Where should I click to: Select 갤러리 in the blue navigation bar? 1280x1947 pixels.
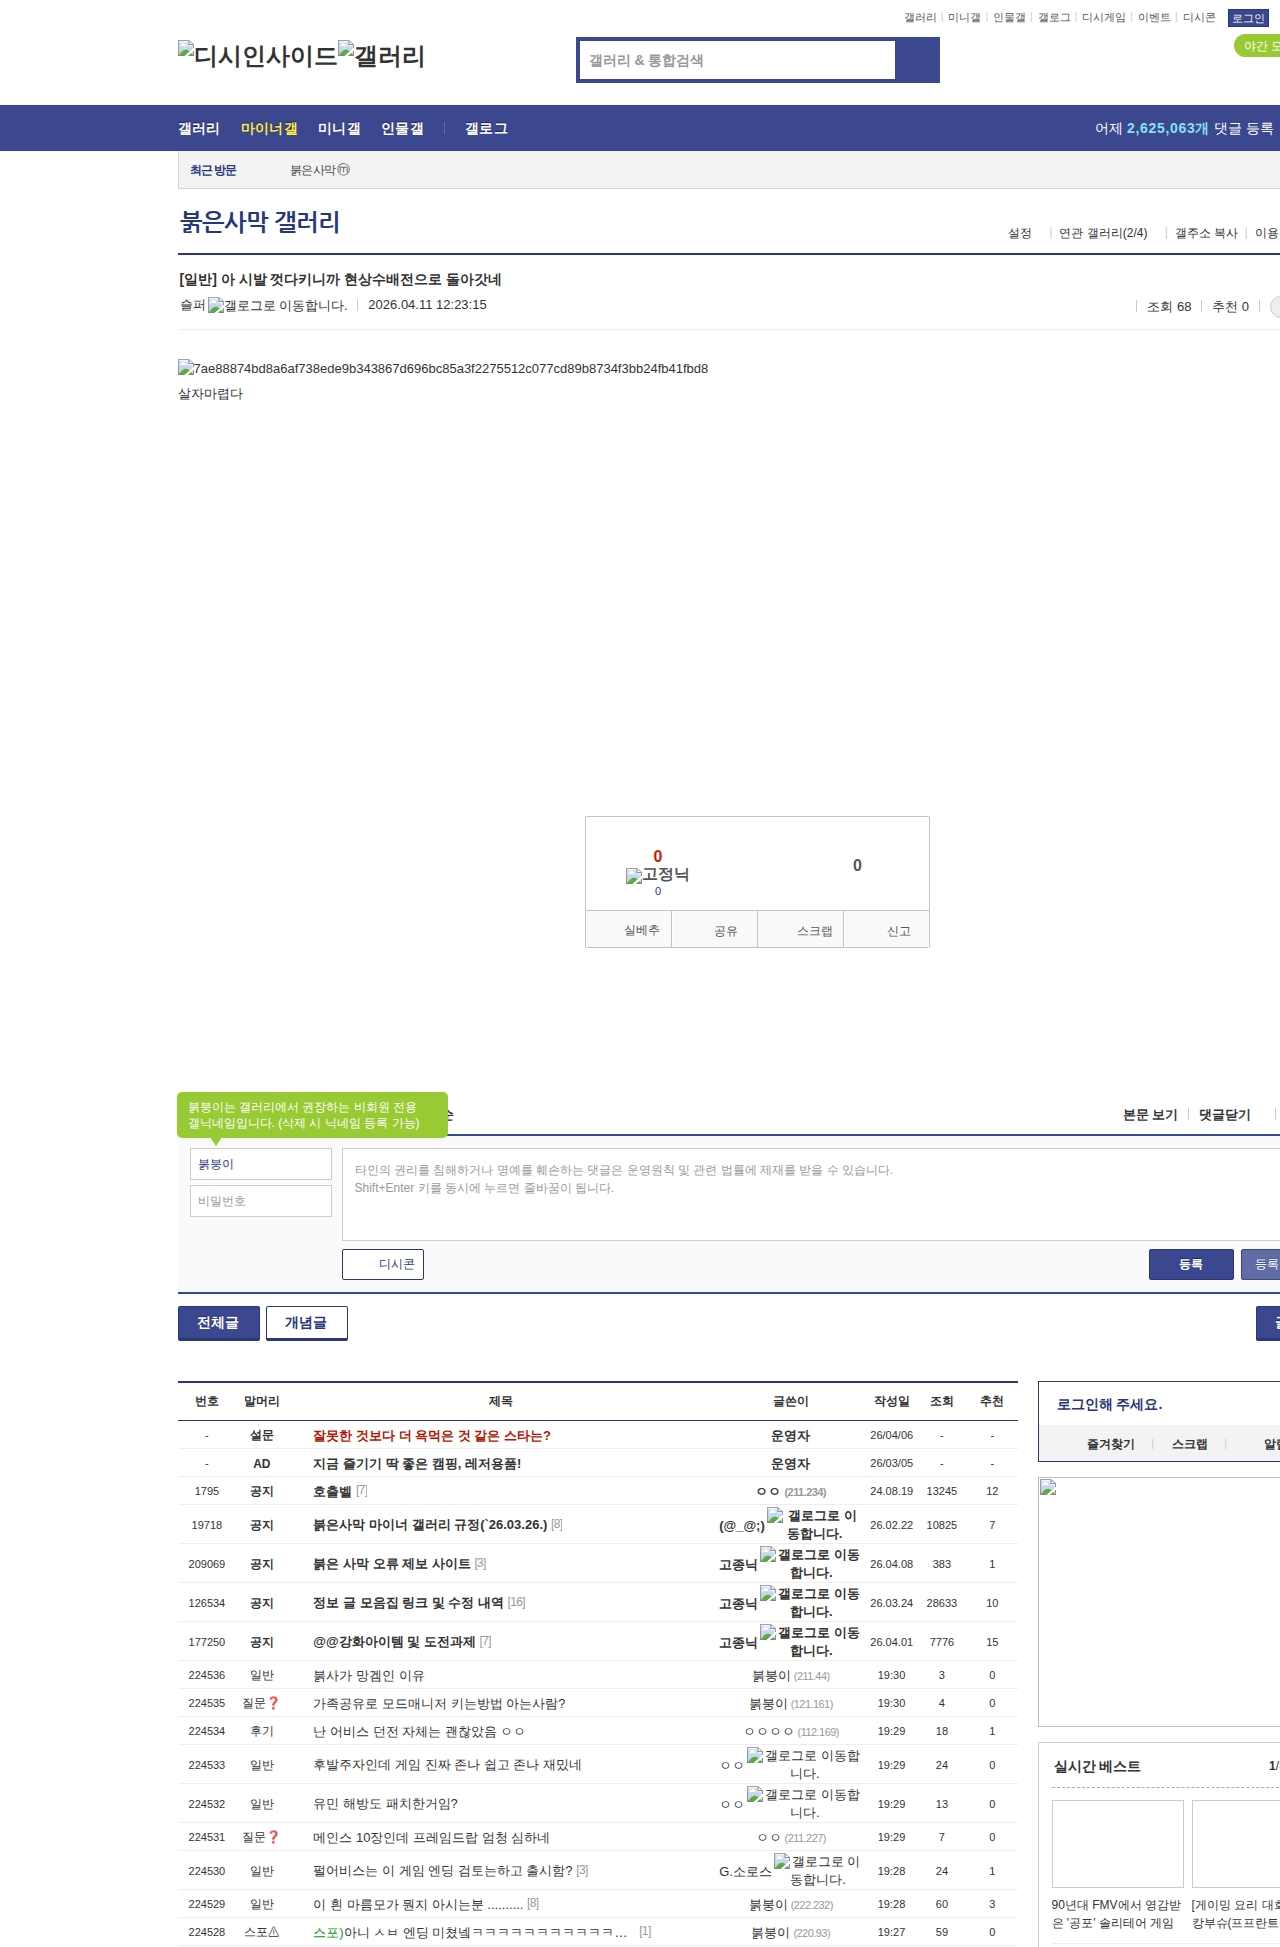(199, 128)
